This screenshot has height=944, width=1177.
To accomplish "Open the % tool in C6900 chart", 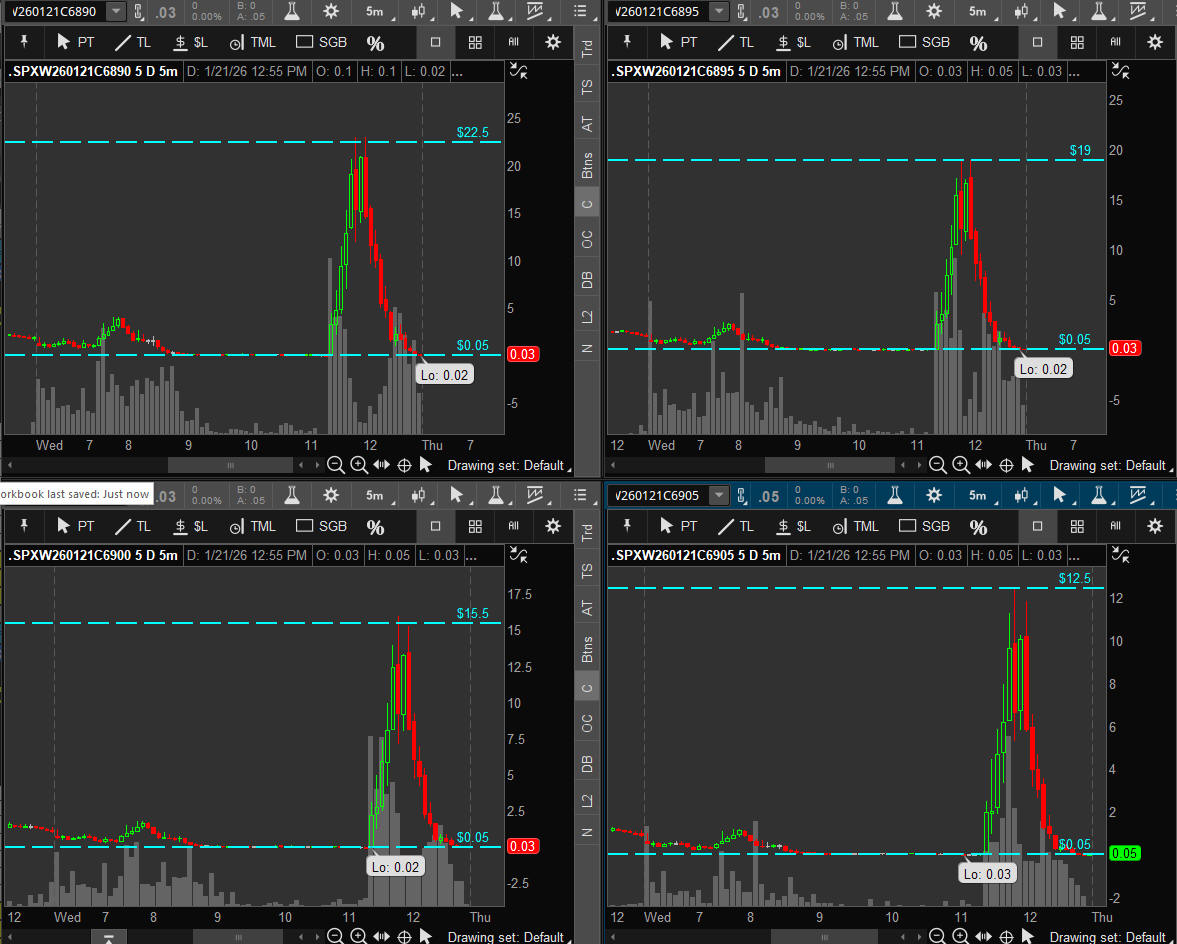I will 375,527.
